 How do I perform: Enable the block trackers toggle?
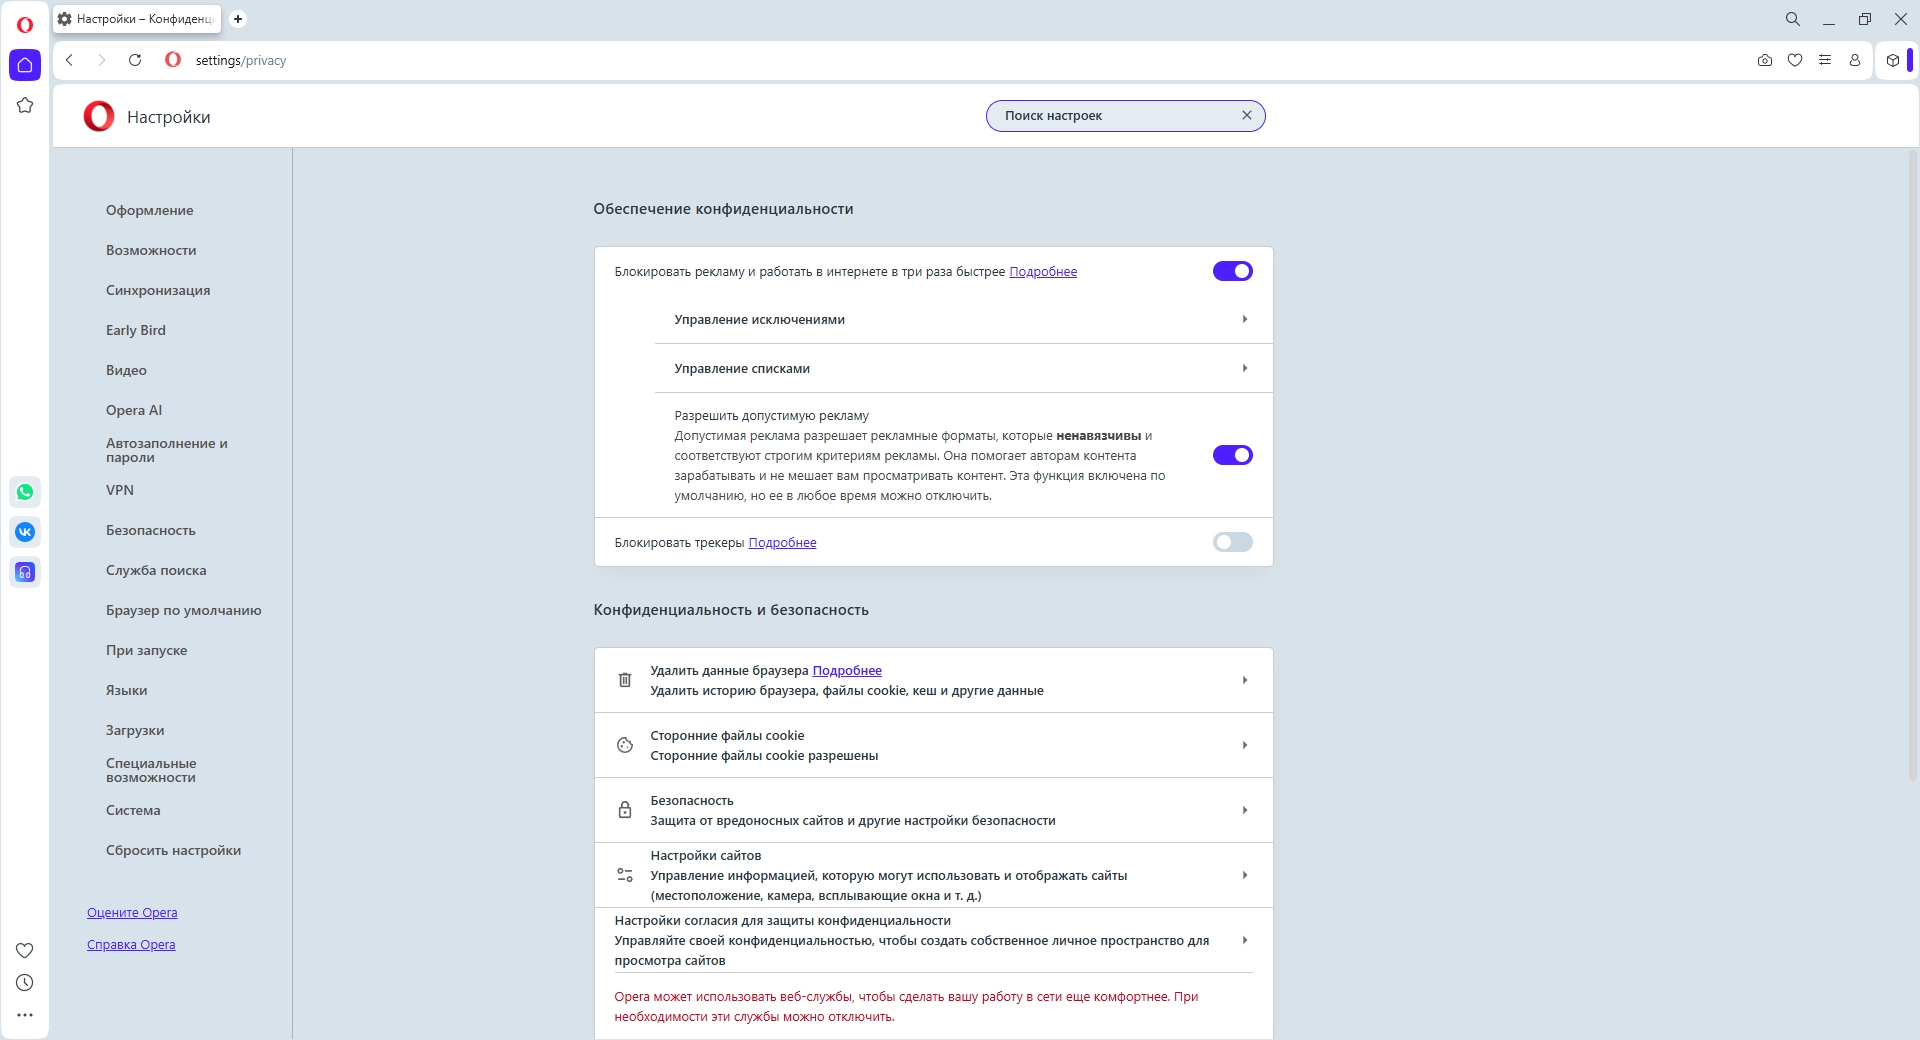click(1232, 542)
